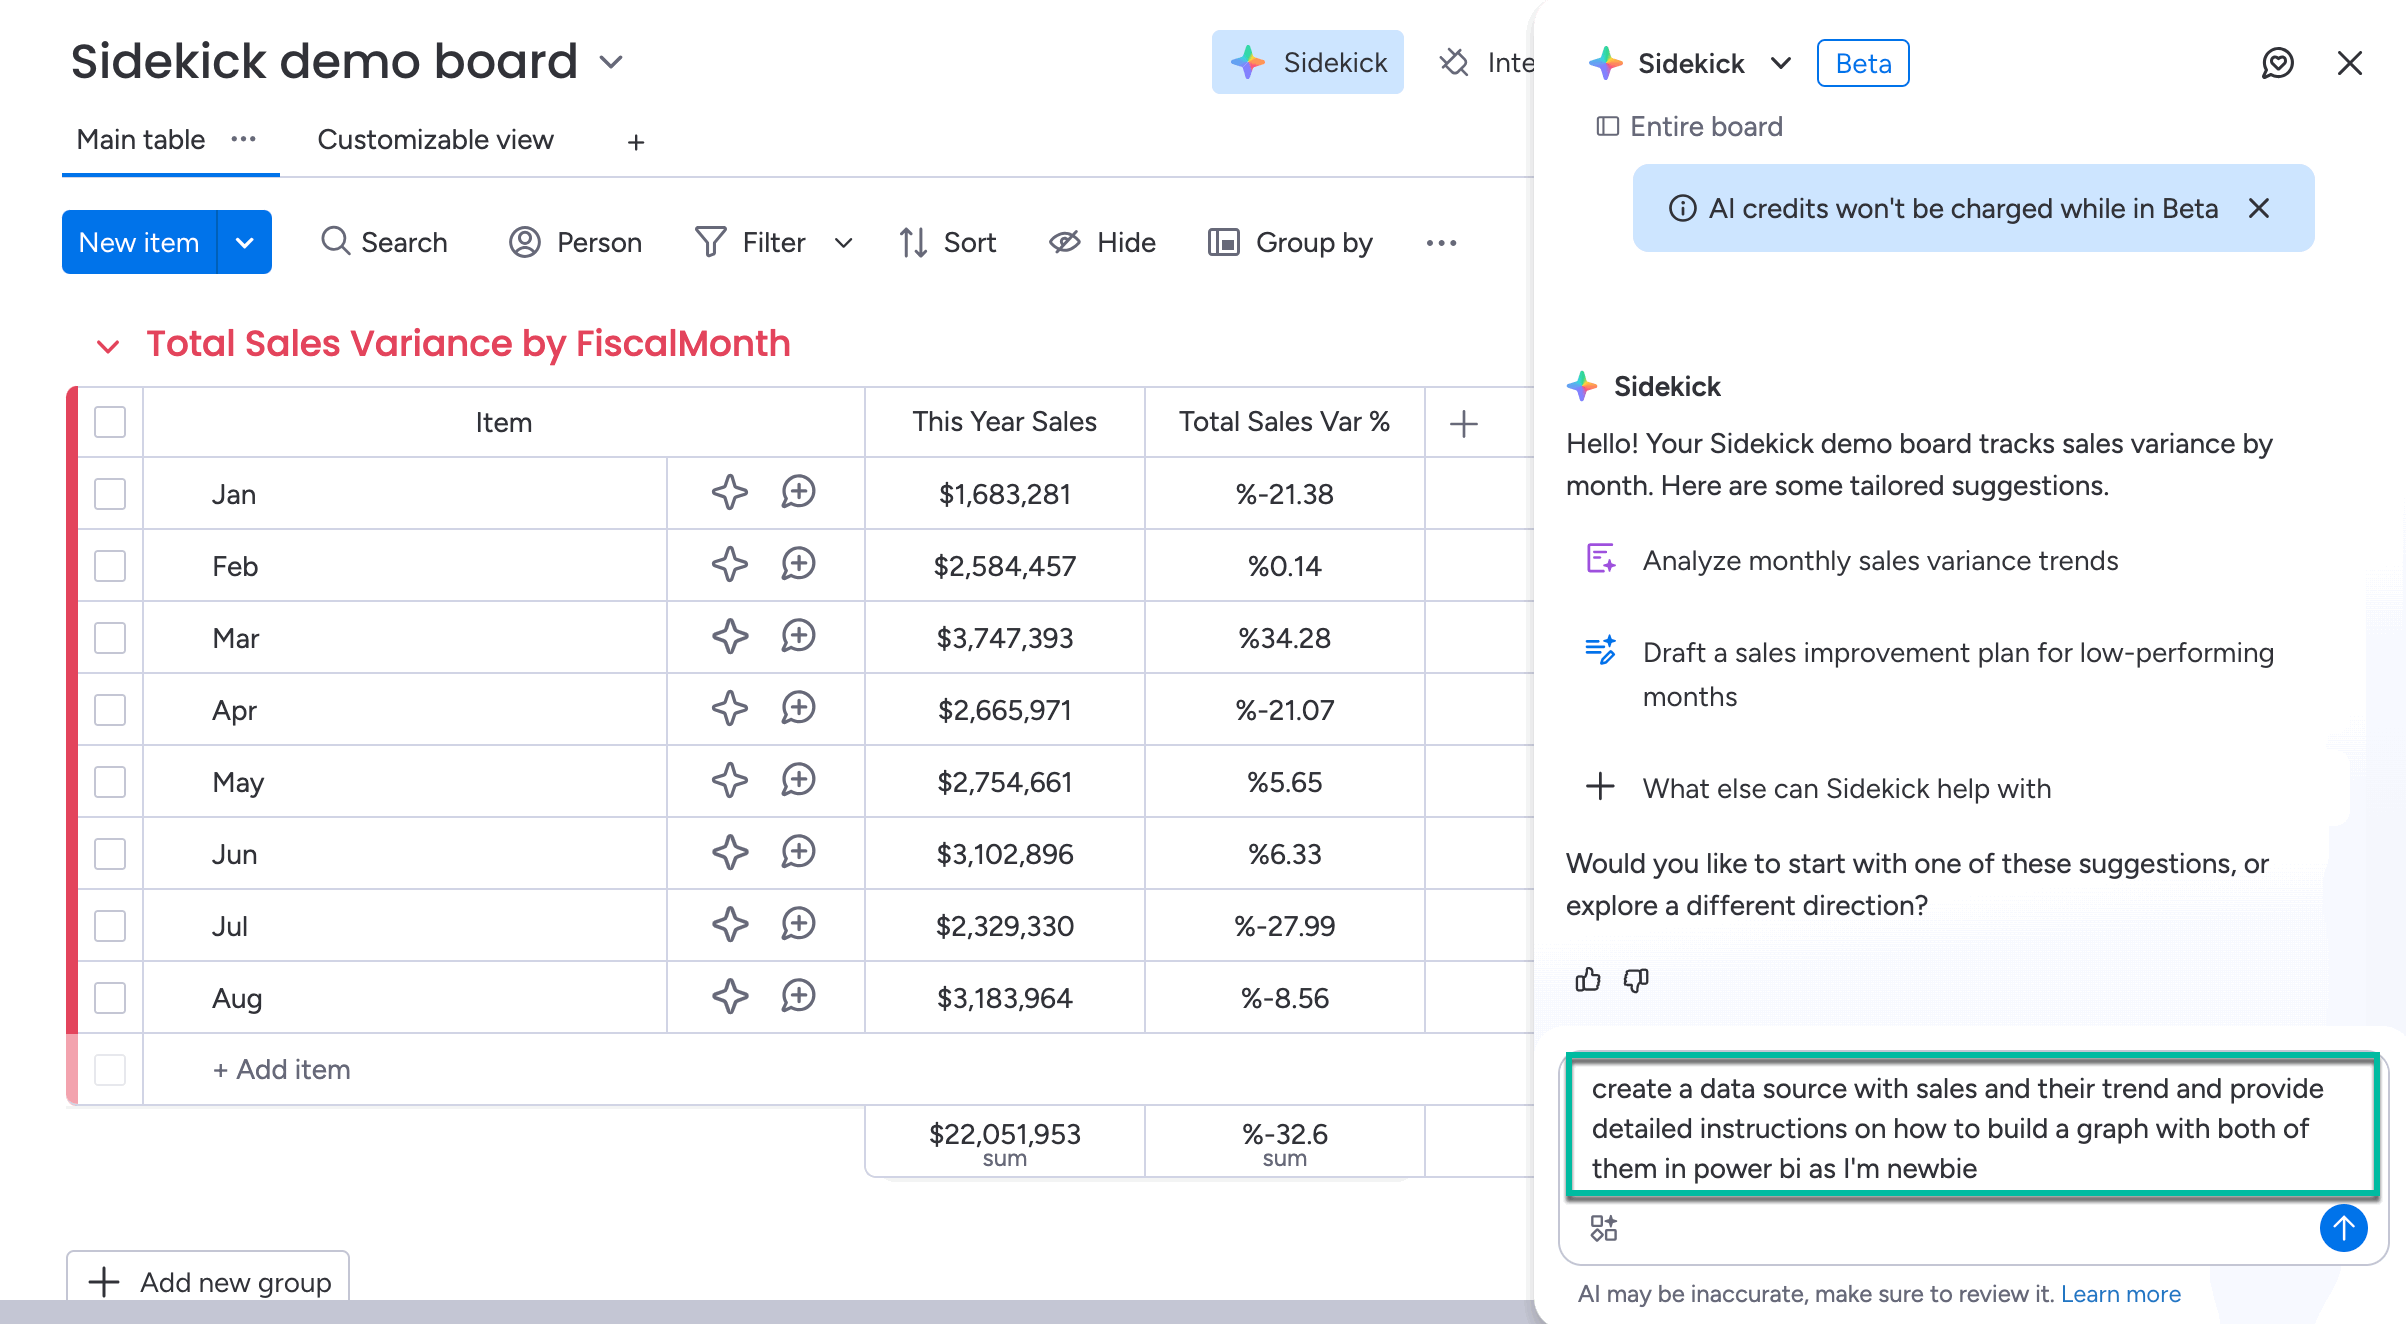Click the thumbs down feedback icon

click(1636, 980)
